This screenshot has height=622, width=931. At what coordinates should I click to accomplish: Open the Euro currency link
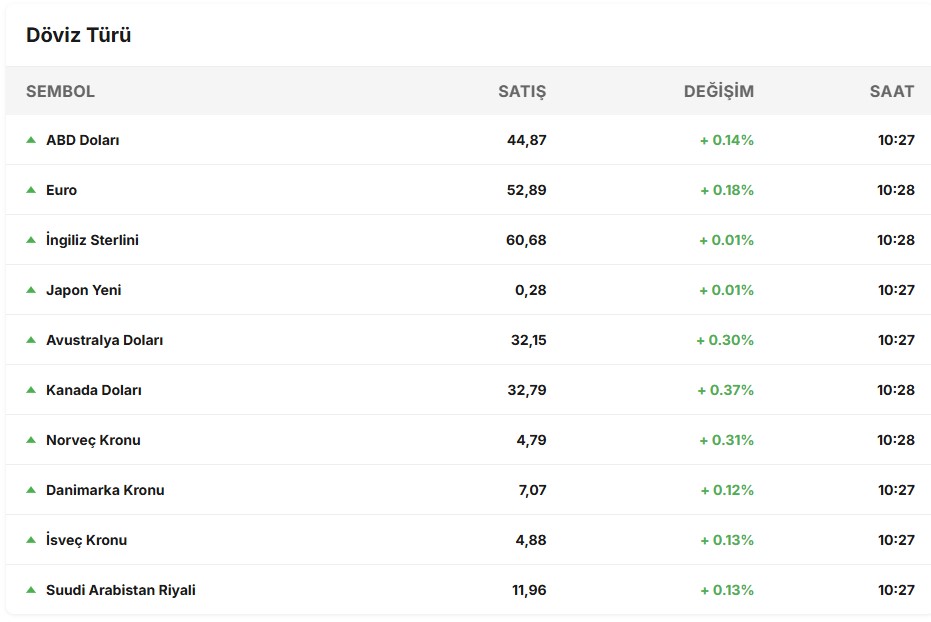click(61, 190)
